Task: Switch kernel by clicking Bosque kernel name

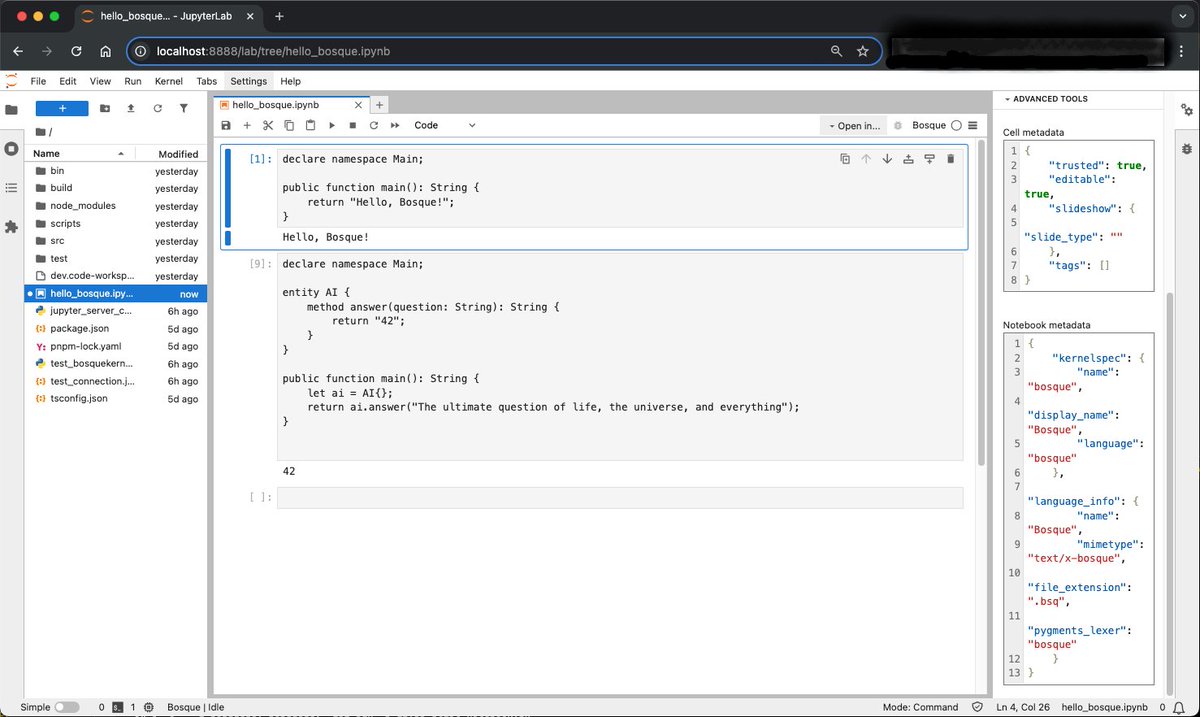Action: pyautogui.click(x=929, y=125)
